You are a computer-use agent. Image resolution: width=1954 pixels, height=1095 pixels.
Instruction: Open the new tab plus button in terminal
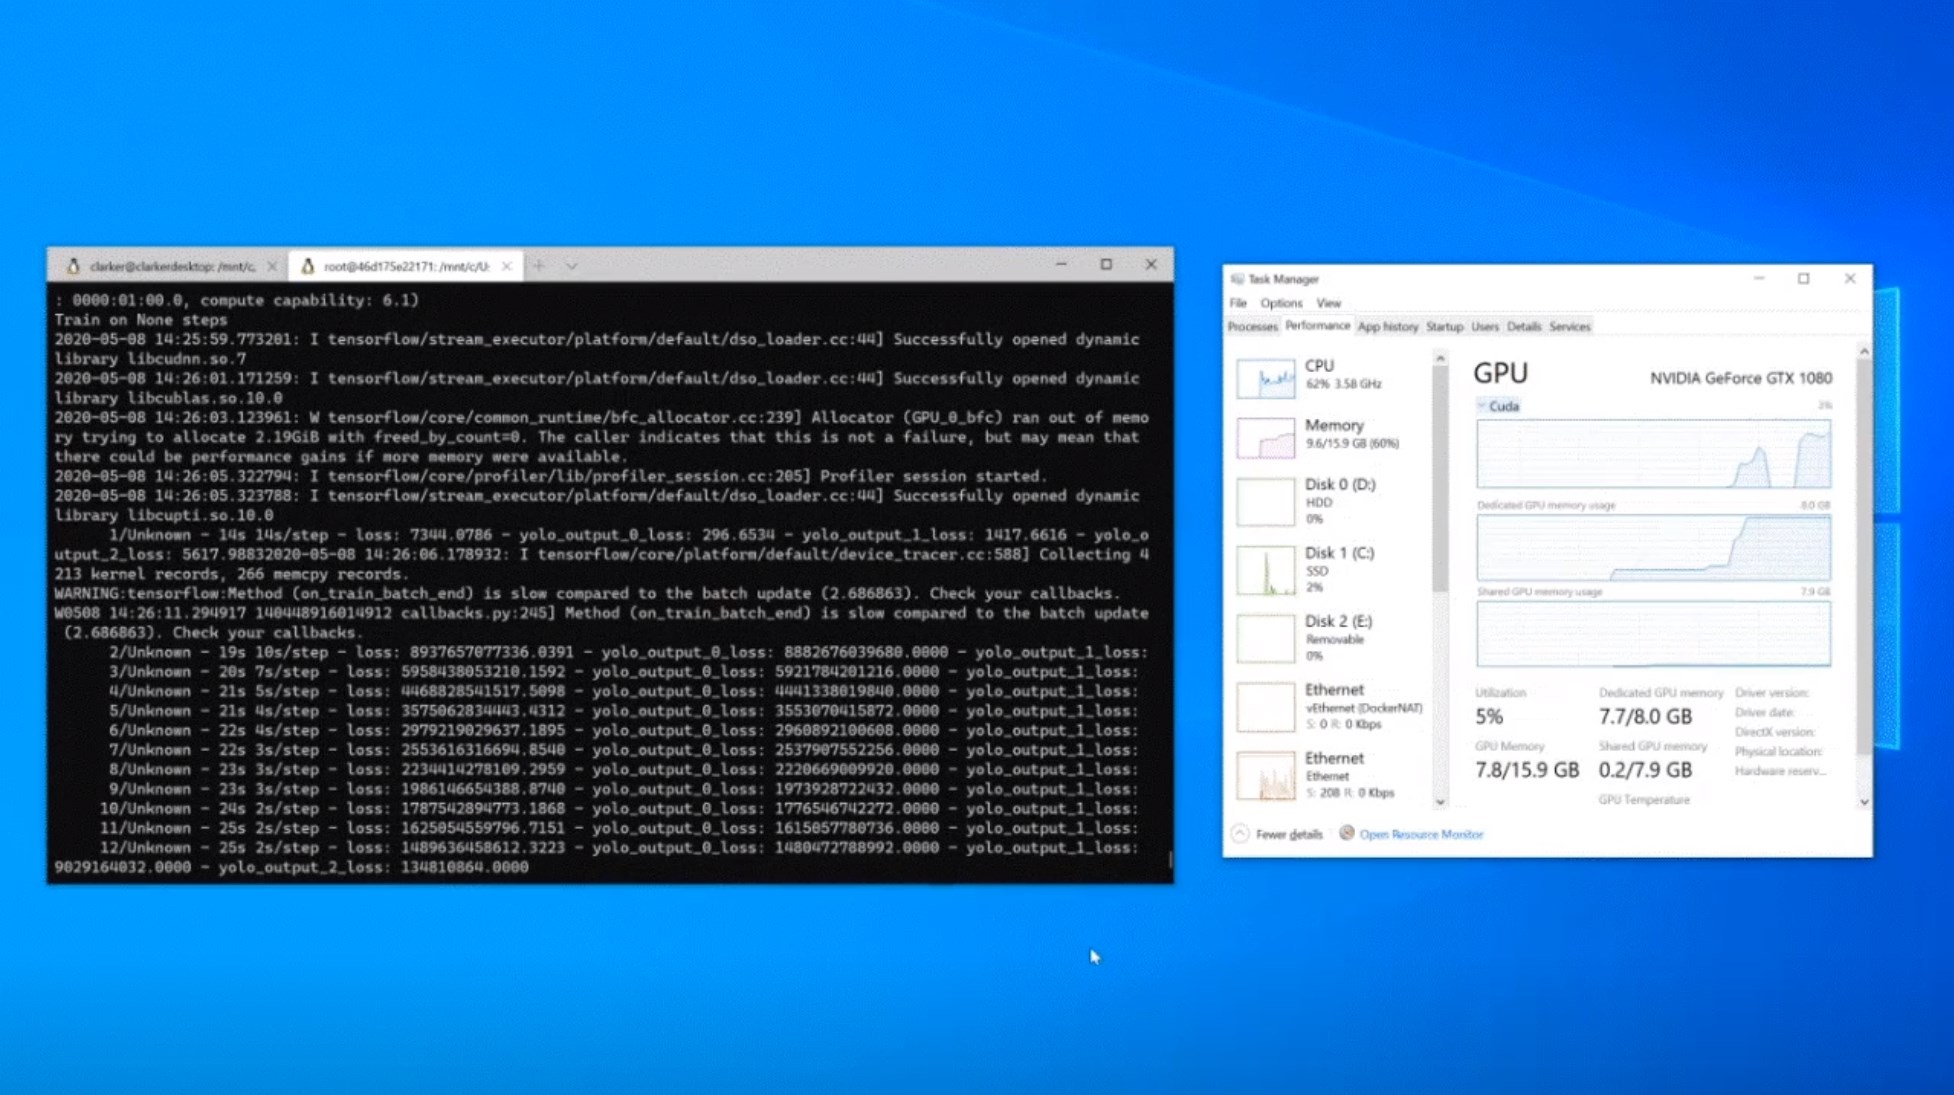pos(539,266)
